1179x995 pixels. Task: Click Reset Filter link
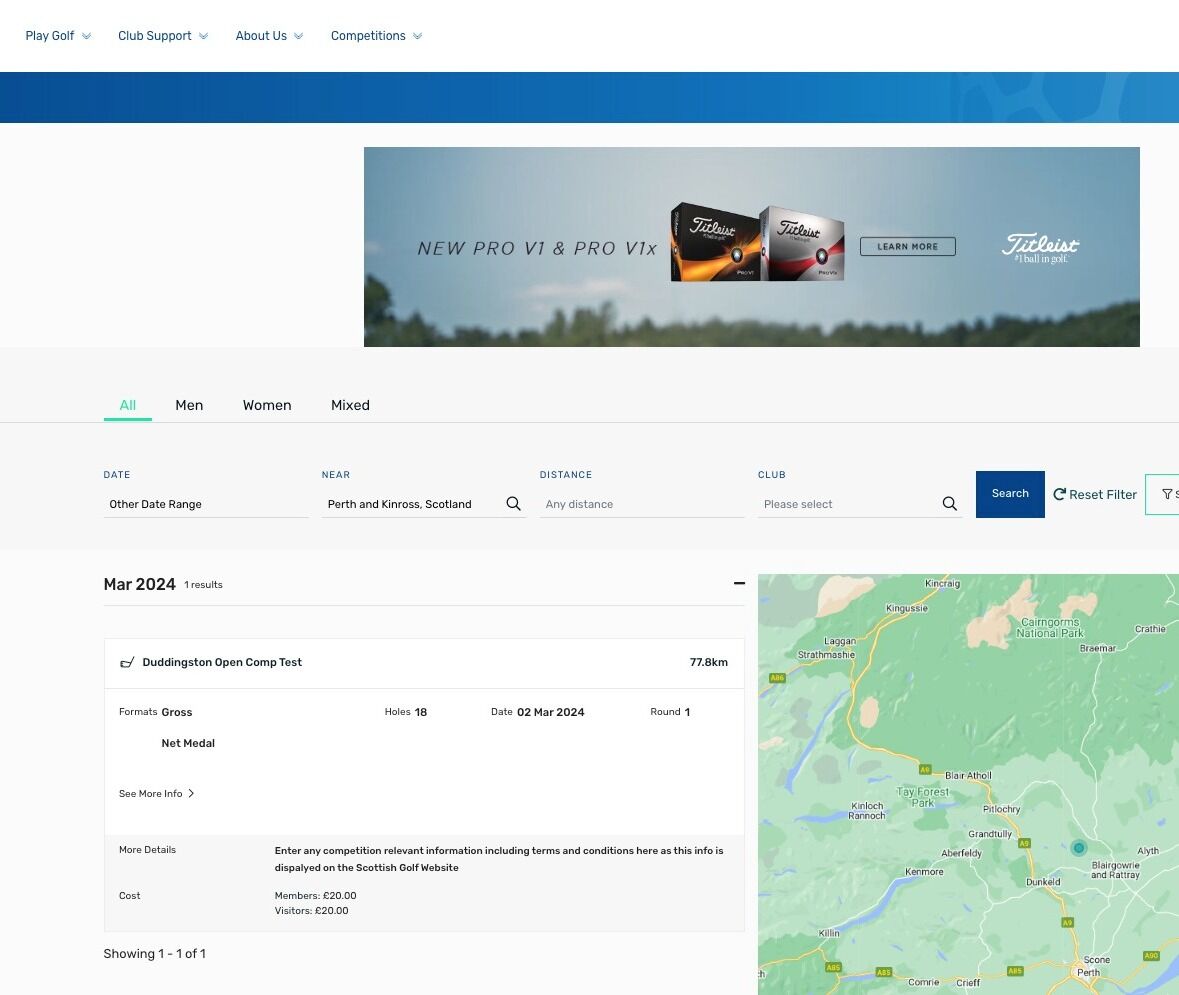pyautogui.click(x=1095, y=494)
